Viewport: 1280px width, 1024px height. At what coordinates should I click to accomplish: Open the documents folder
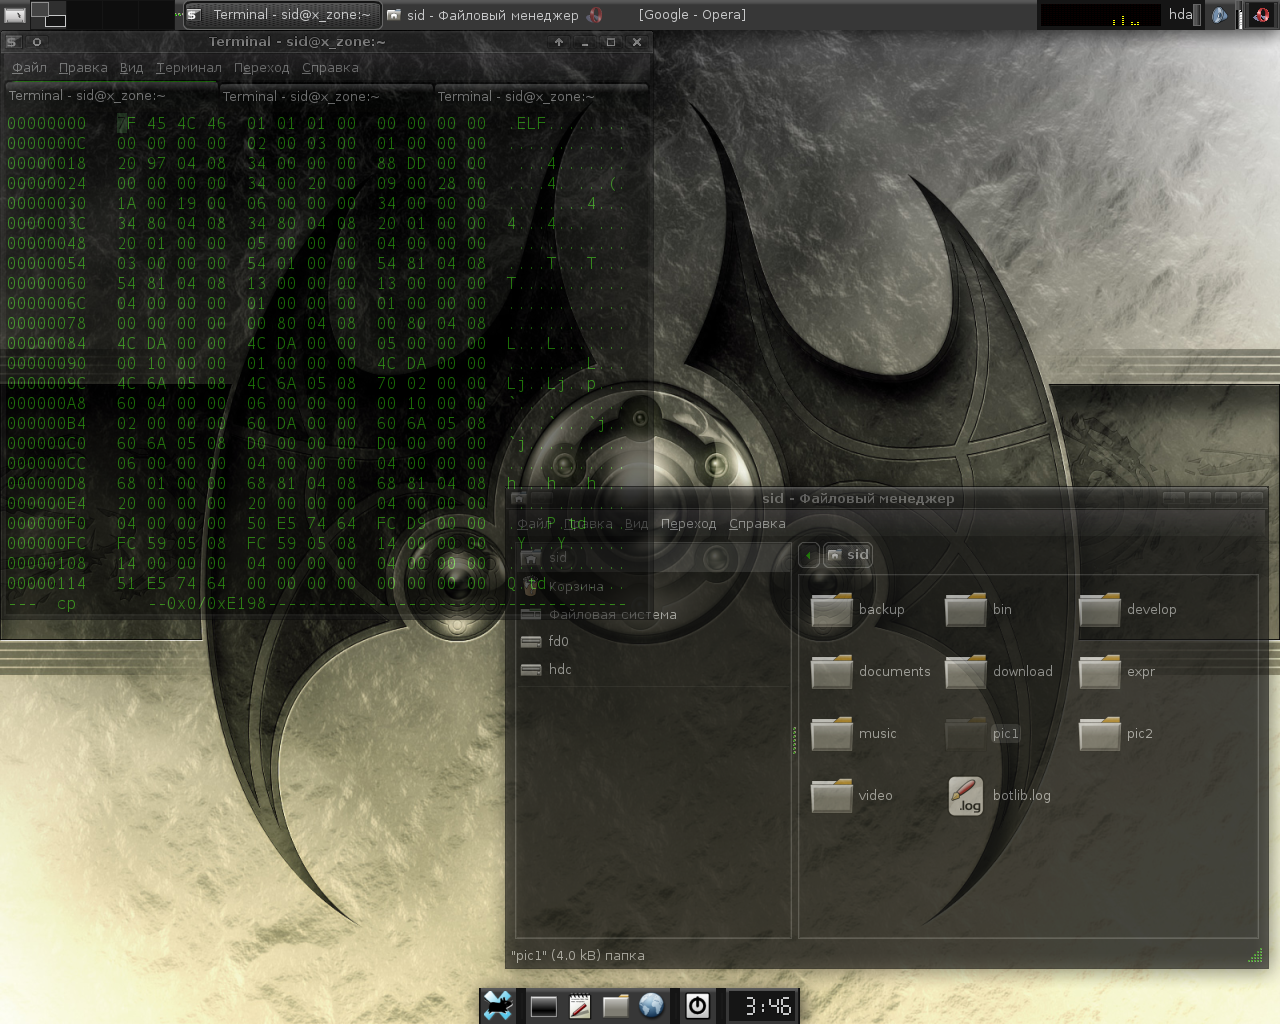pos(870,672)
